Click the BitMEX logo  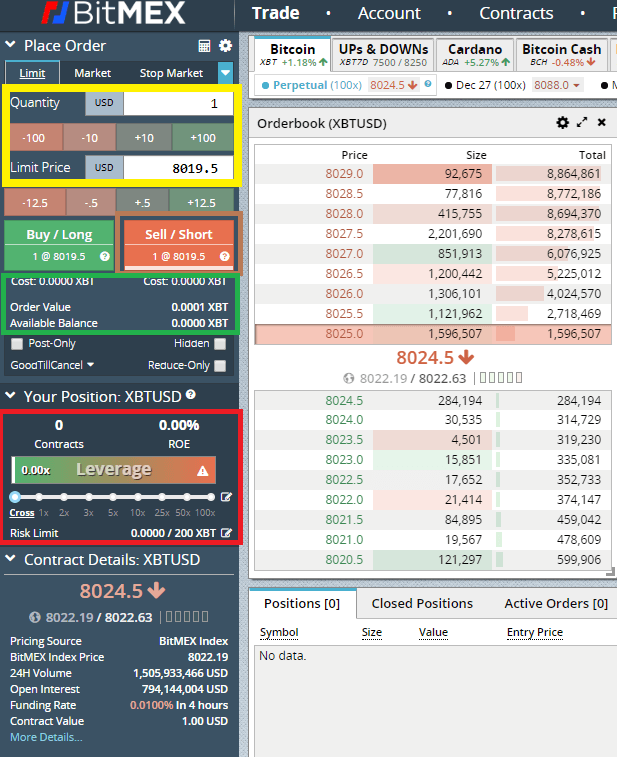click(x=113, y=13)
